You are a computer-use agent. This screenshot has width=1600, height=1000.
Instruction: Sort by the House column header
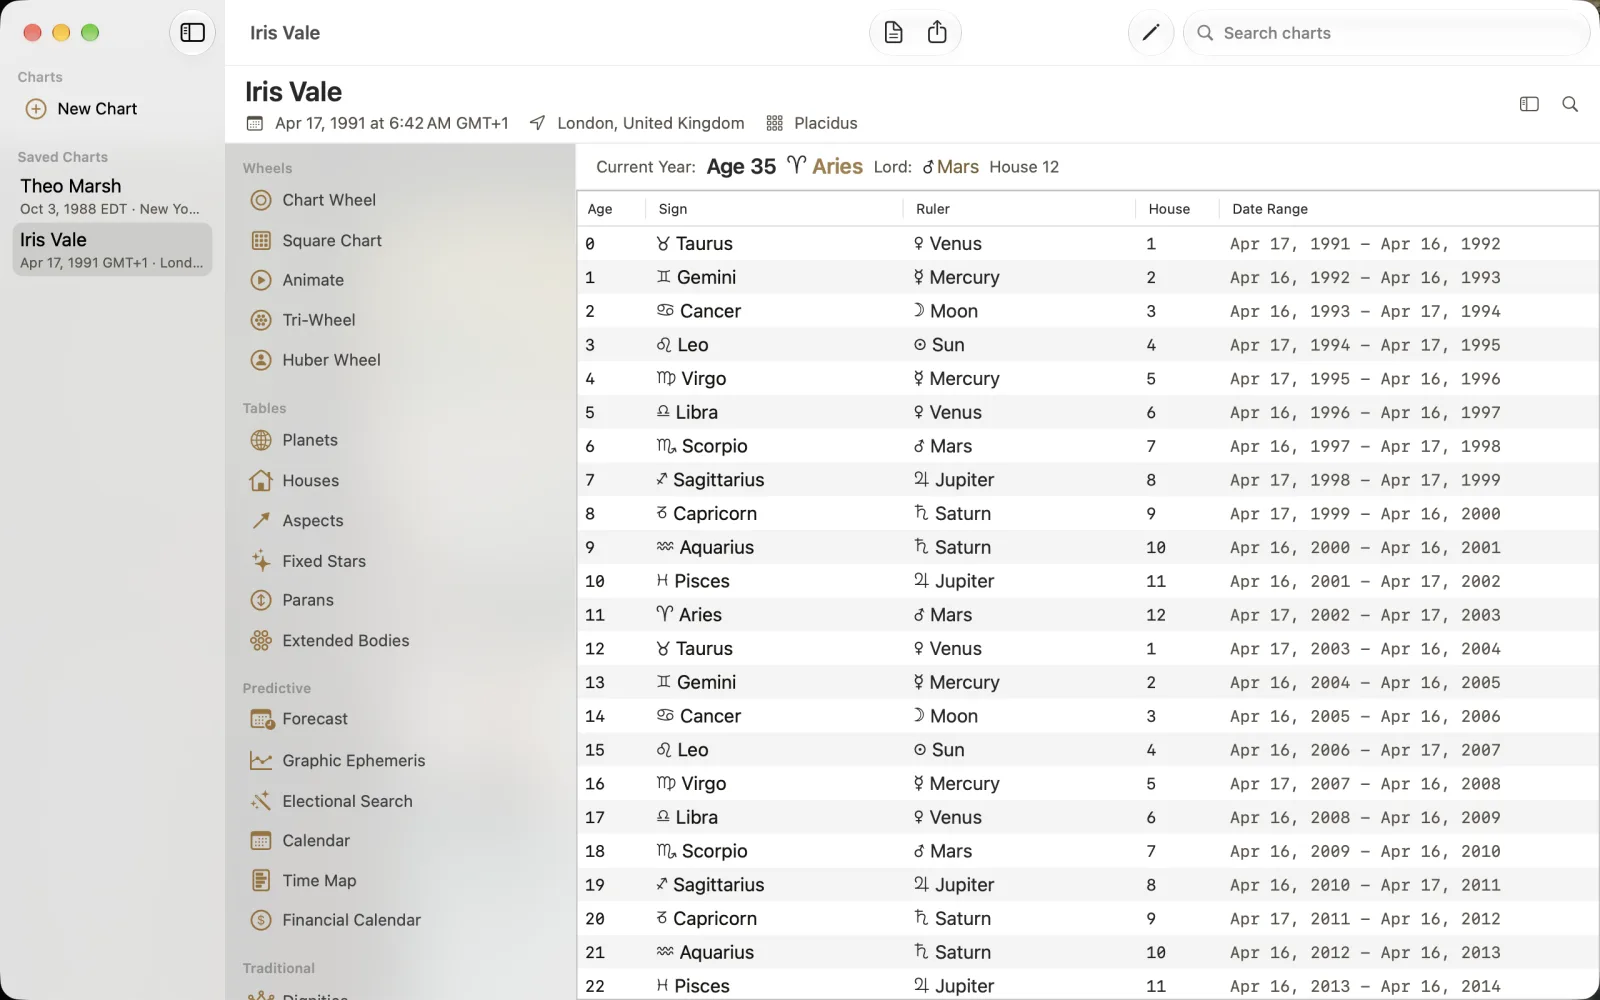(x=1169, y=209)
